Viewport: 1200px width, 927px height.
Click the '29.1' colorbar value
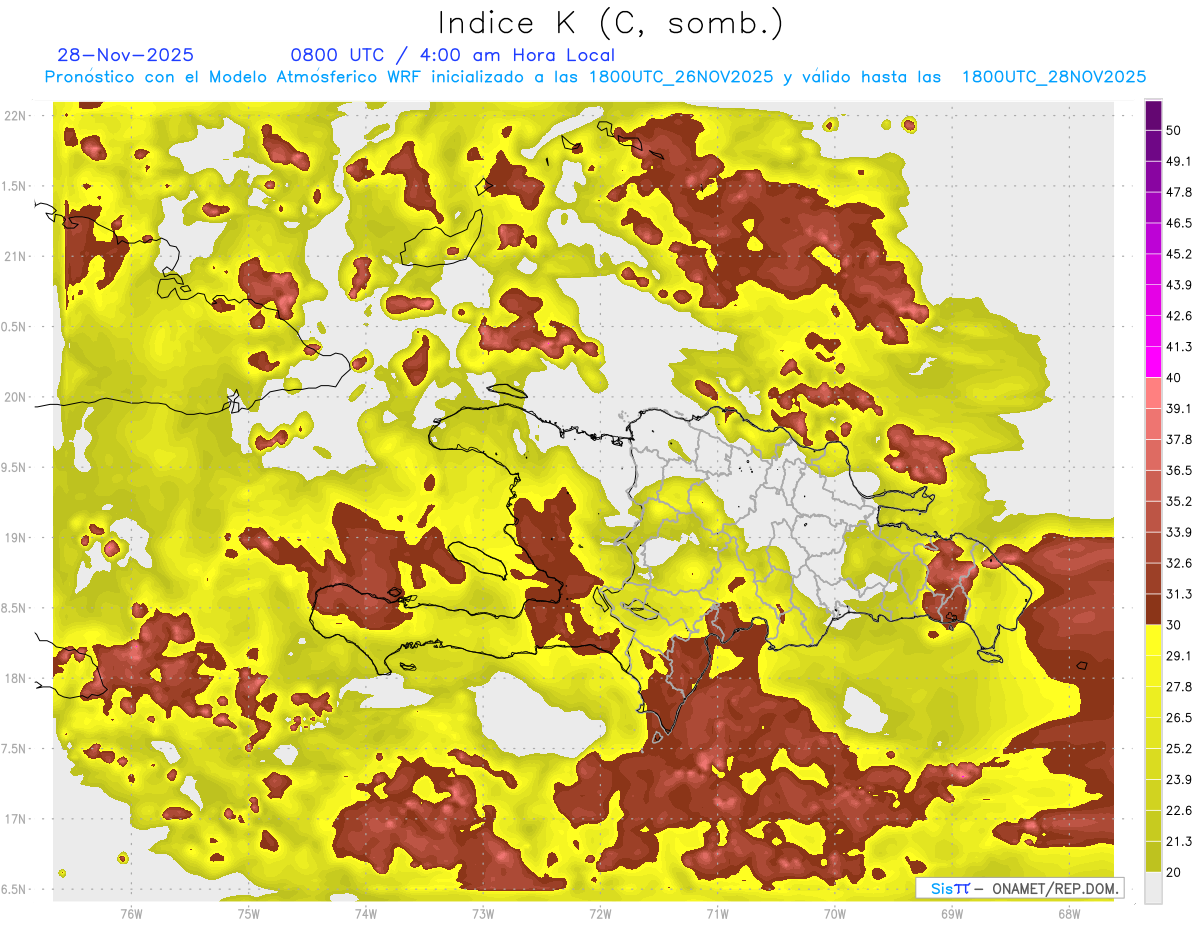pos(1180,656)
